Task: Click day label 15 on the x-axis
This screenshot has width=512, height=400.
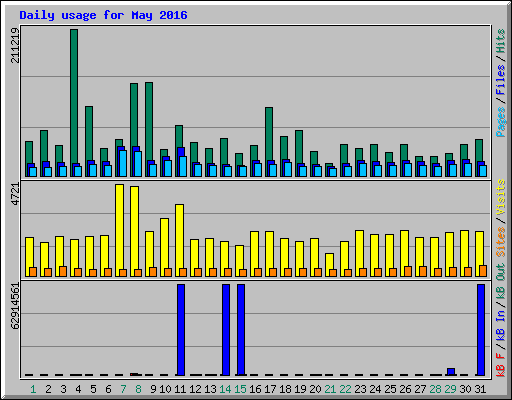Action: point(240,389)
